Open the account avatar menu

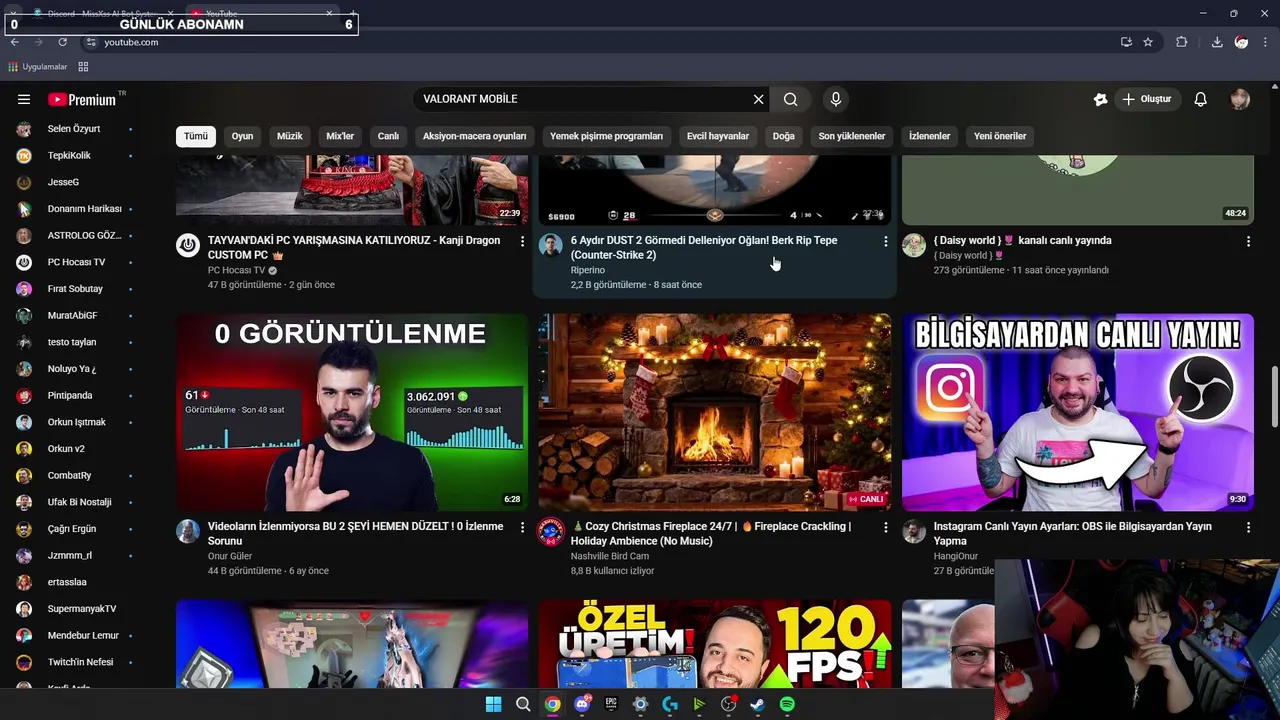pos(1240,99)
